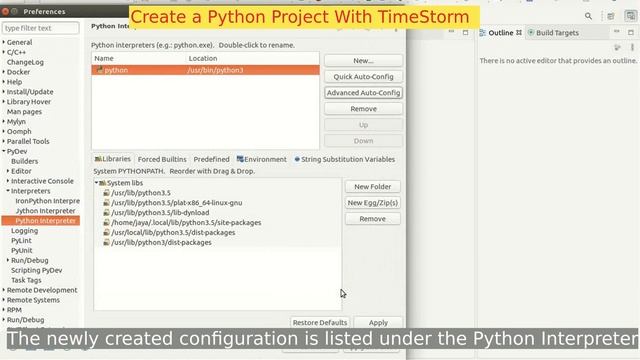This screenshot has height=360, width=640.
Task: Expand the Run/Debug node under PyDev
Action: pos(8,260)
